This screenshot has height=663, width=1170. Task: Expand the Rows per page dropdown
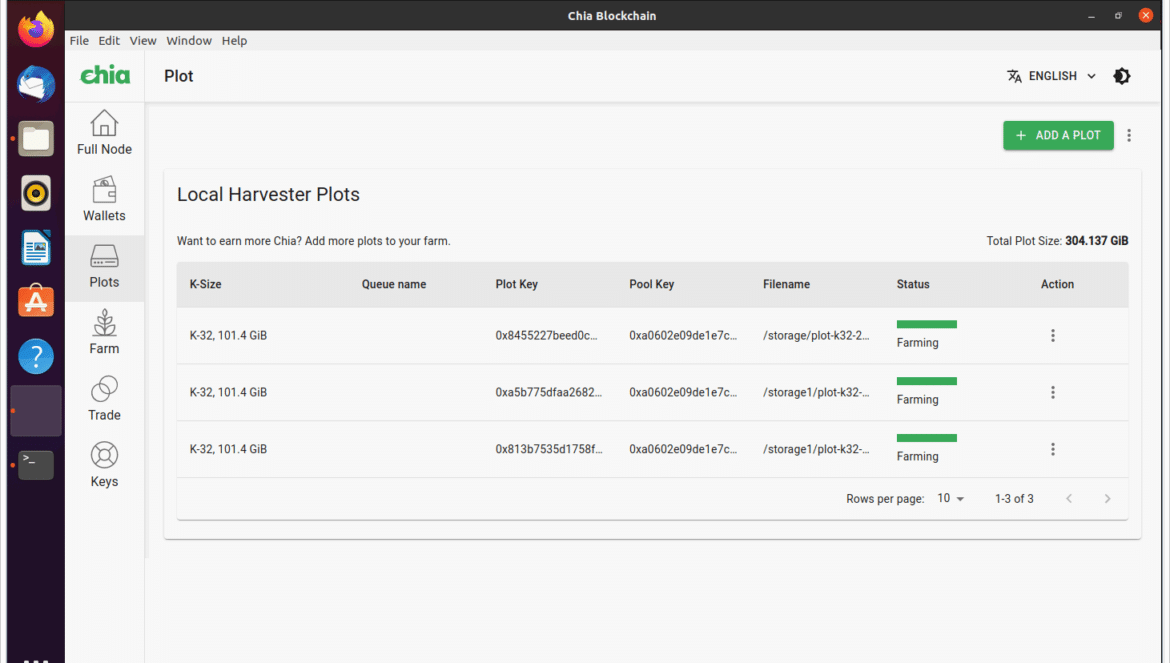(x=951, y=498)
